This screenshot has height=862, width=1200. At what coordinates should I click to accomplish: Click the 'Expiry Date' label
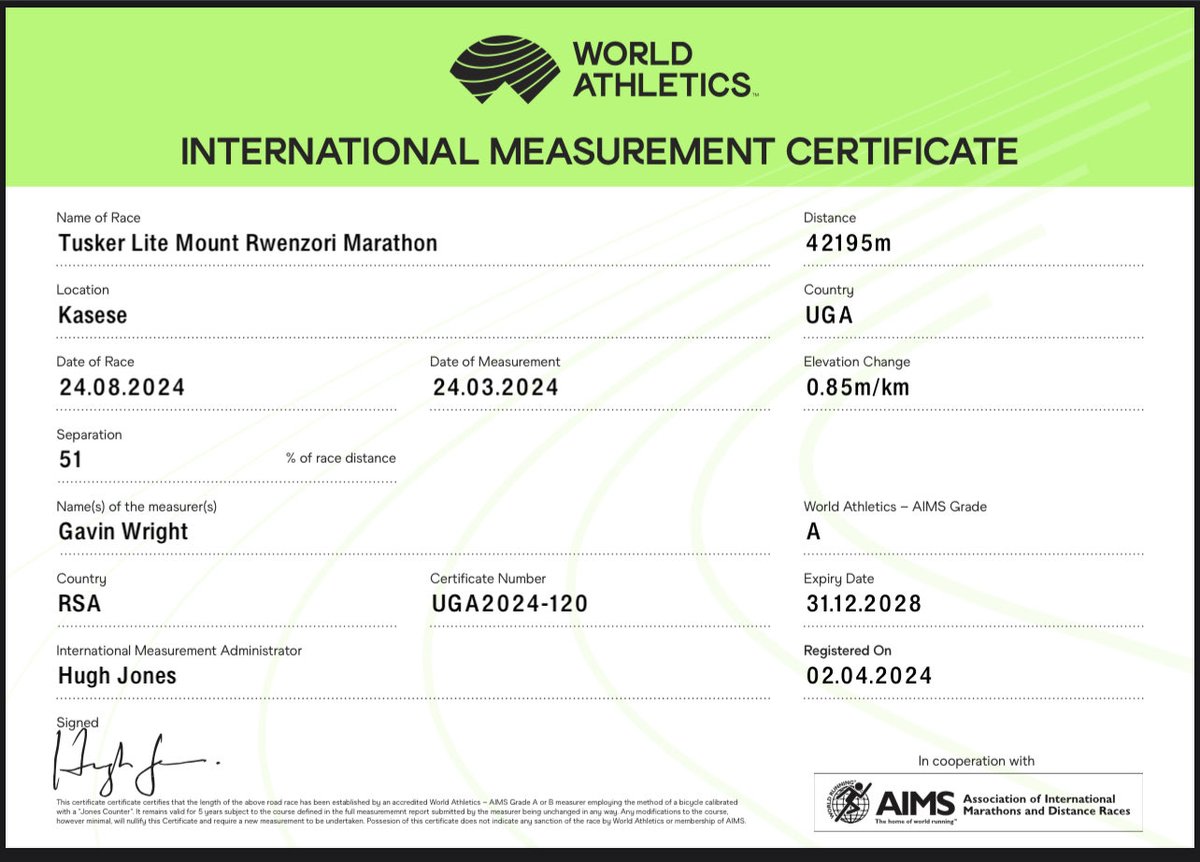coord(839,579)
